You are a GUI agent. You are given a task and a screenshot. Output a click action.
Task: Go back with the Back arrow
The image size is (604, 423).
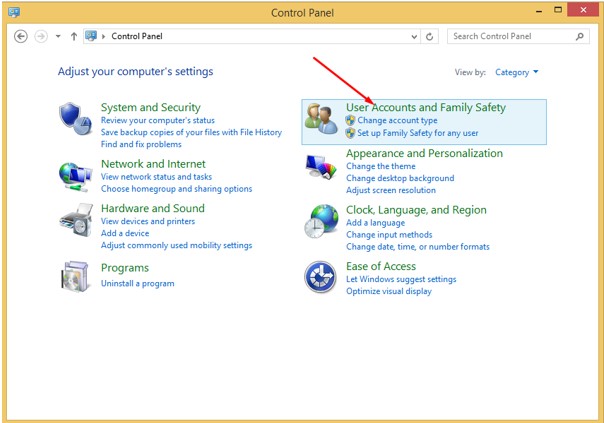[21, 37]
